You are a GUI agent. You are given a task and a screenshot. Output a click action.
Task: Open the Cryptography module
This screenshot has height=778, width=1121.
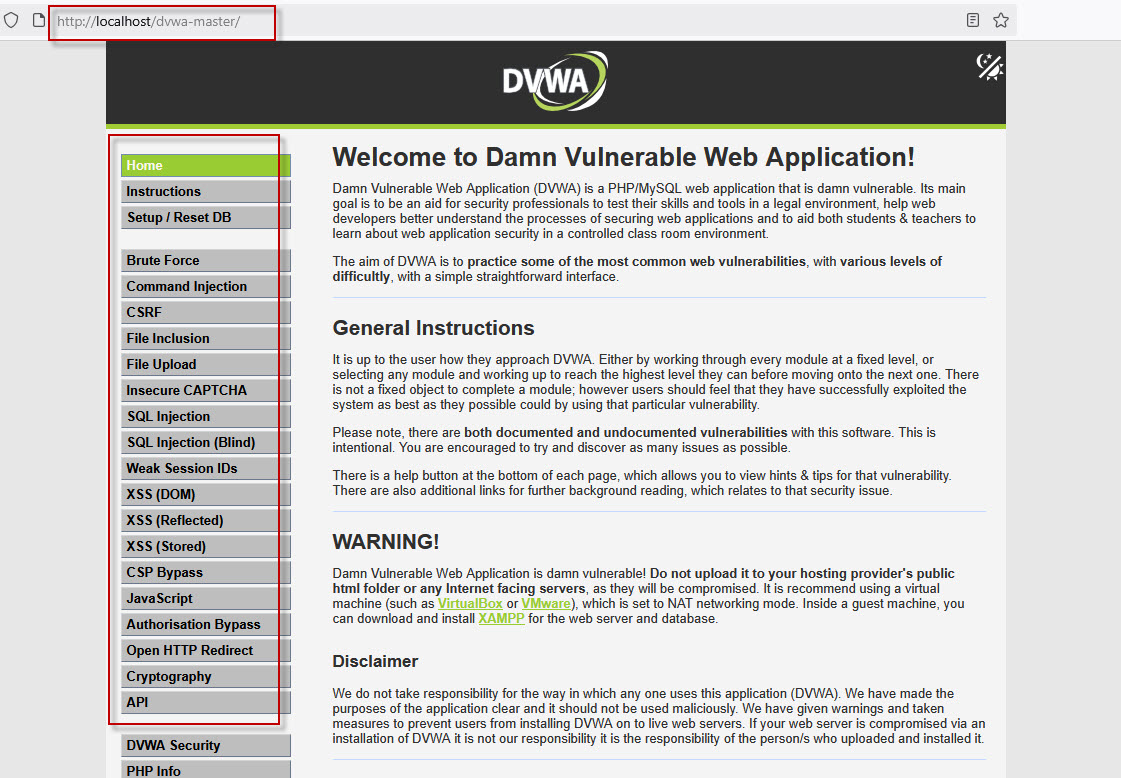tap(206, 676)
